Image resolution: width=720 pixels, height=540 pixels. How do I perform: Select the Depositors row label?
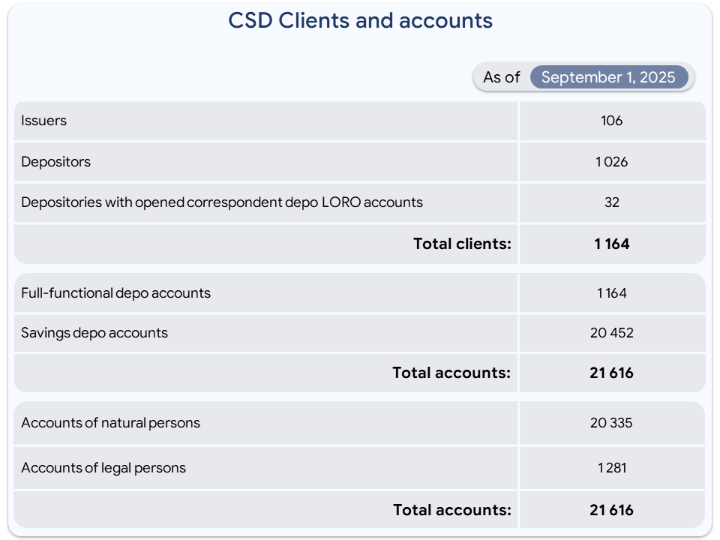point(56,161)
